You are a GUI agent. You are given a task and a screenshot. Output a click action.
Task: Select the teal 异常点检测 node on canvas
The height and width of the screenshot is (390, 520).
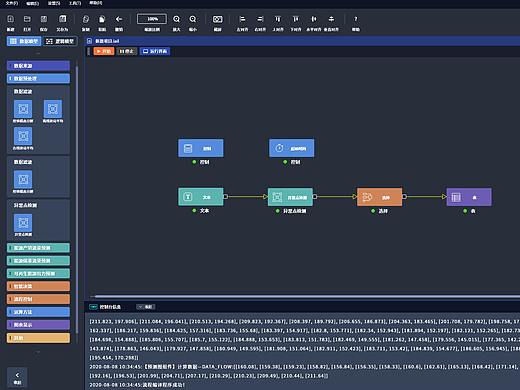coord(290,197)
